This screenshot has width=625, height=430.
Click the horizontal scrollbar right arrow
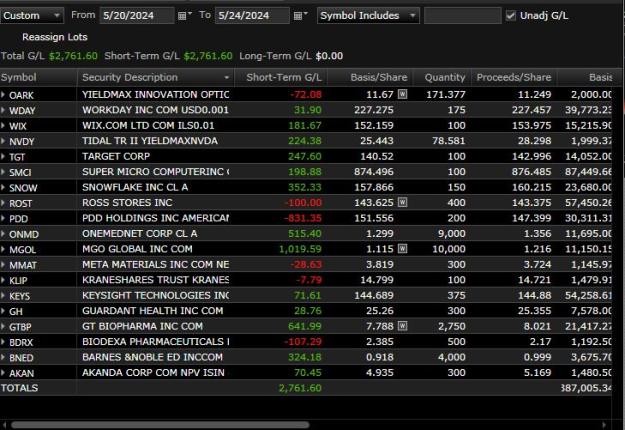(x=604, y=425)
